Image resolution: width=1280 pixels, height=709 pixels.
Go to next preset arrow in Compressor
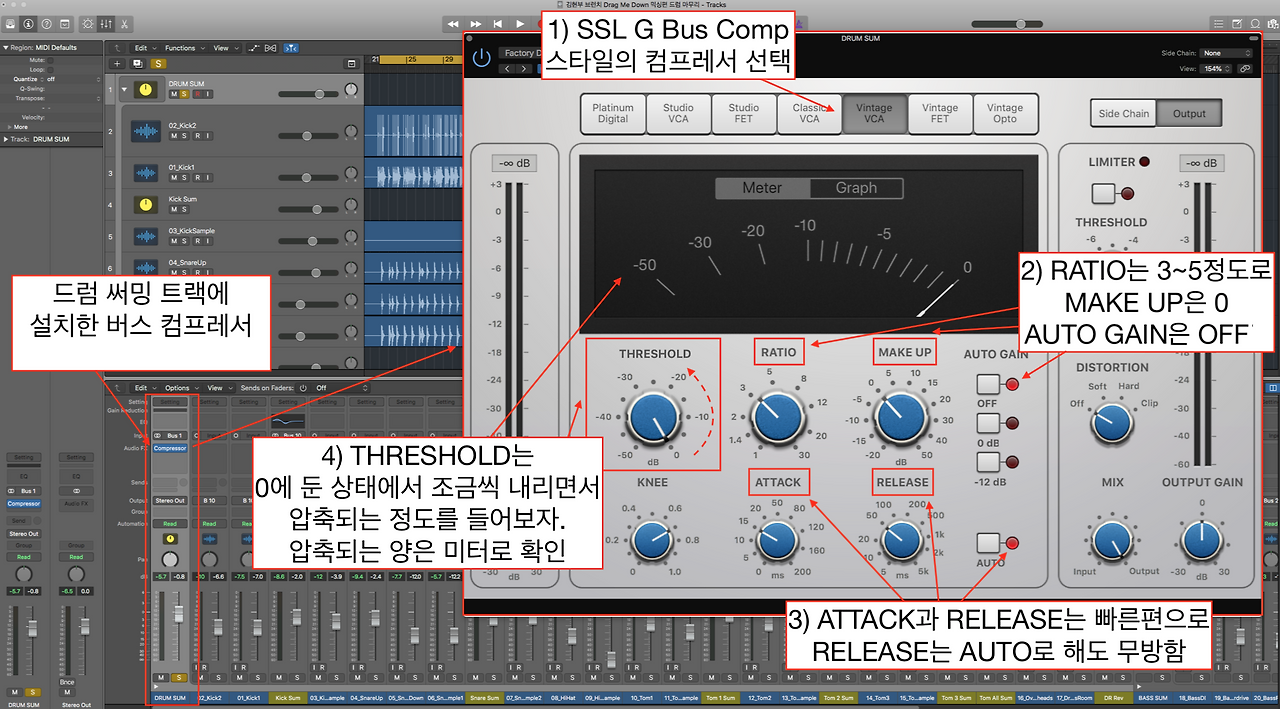525,68
